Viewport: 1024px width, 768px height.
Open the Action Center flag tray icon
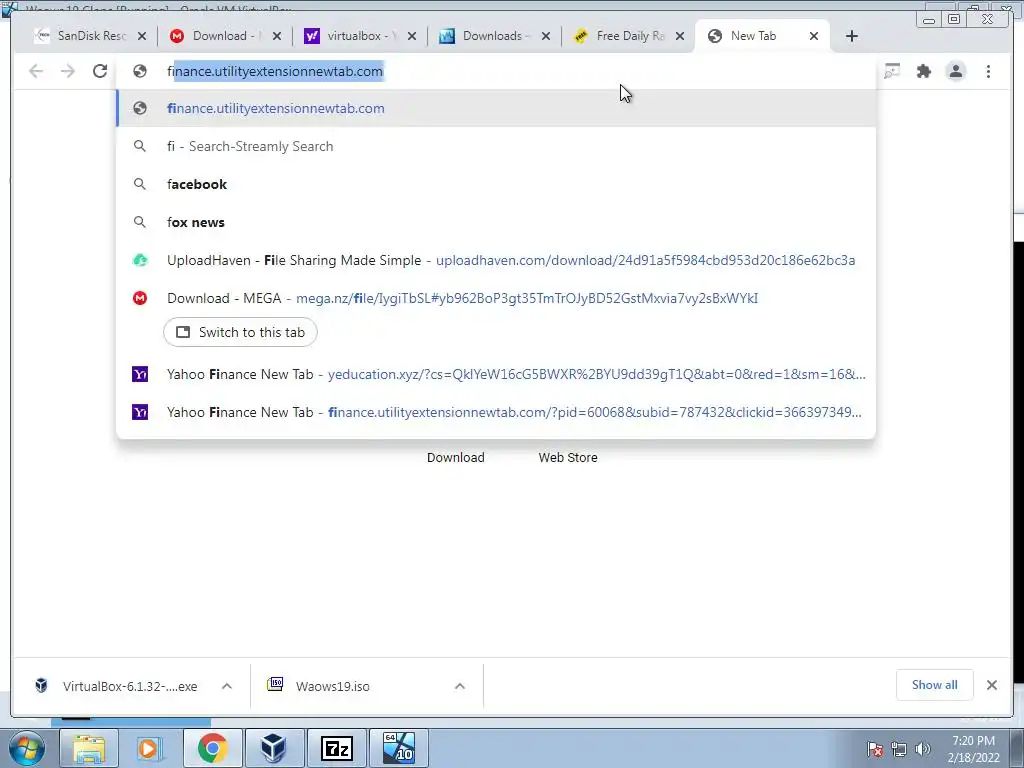(875, 749)
